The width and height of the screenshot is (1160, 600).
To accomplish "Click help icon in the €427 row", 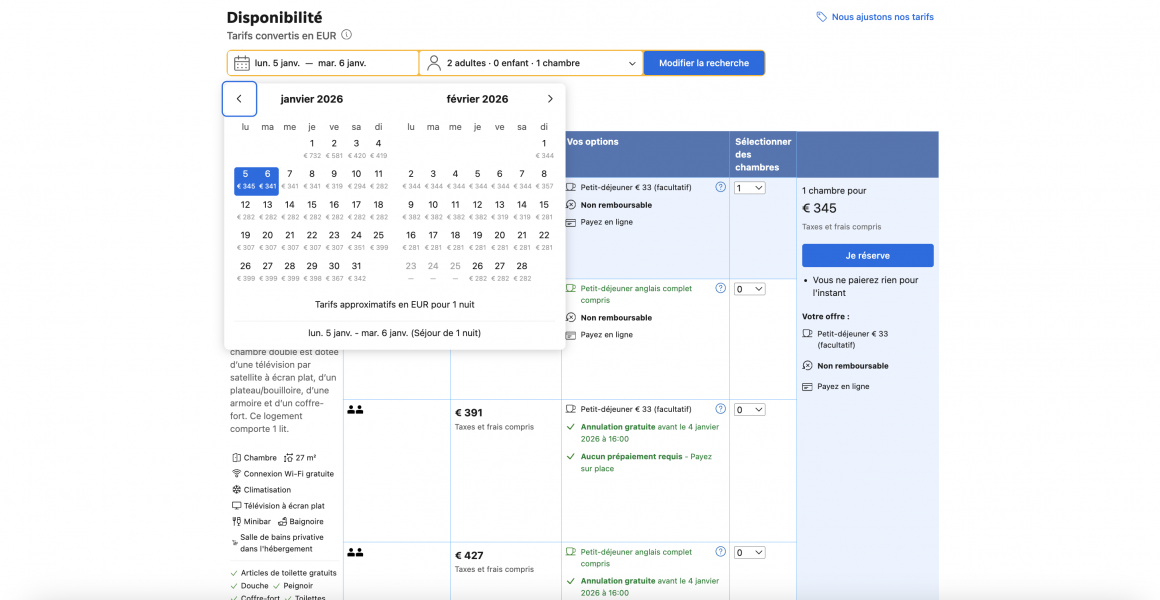I will click(x=720, y=552).
